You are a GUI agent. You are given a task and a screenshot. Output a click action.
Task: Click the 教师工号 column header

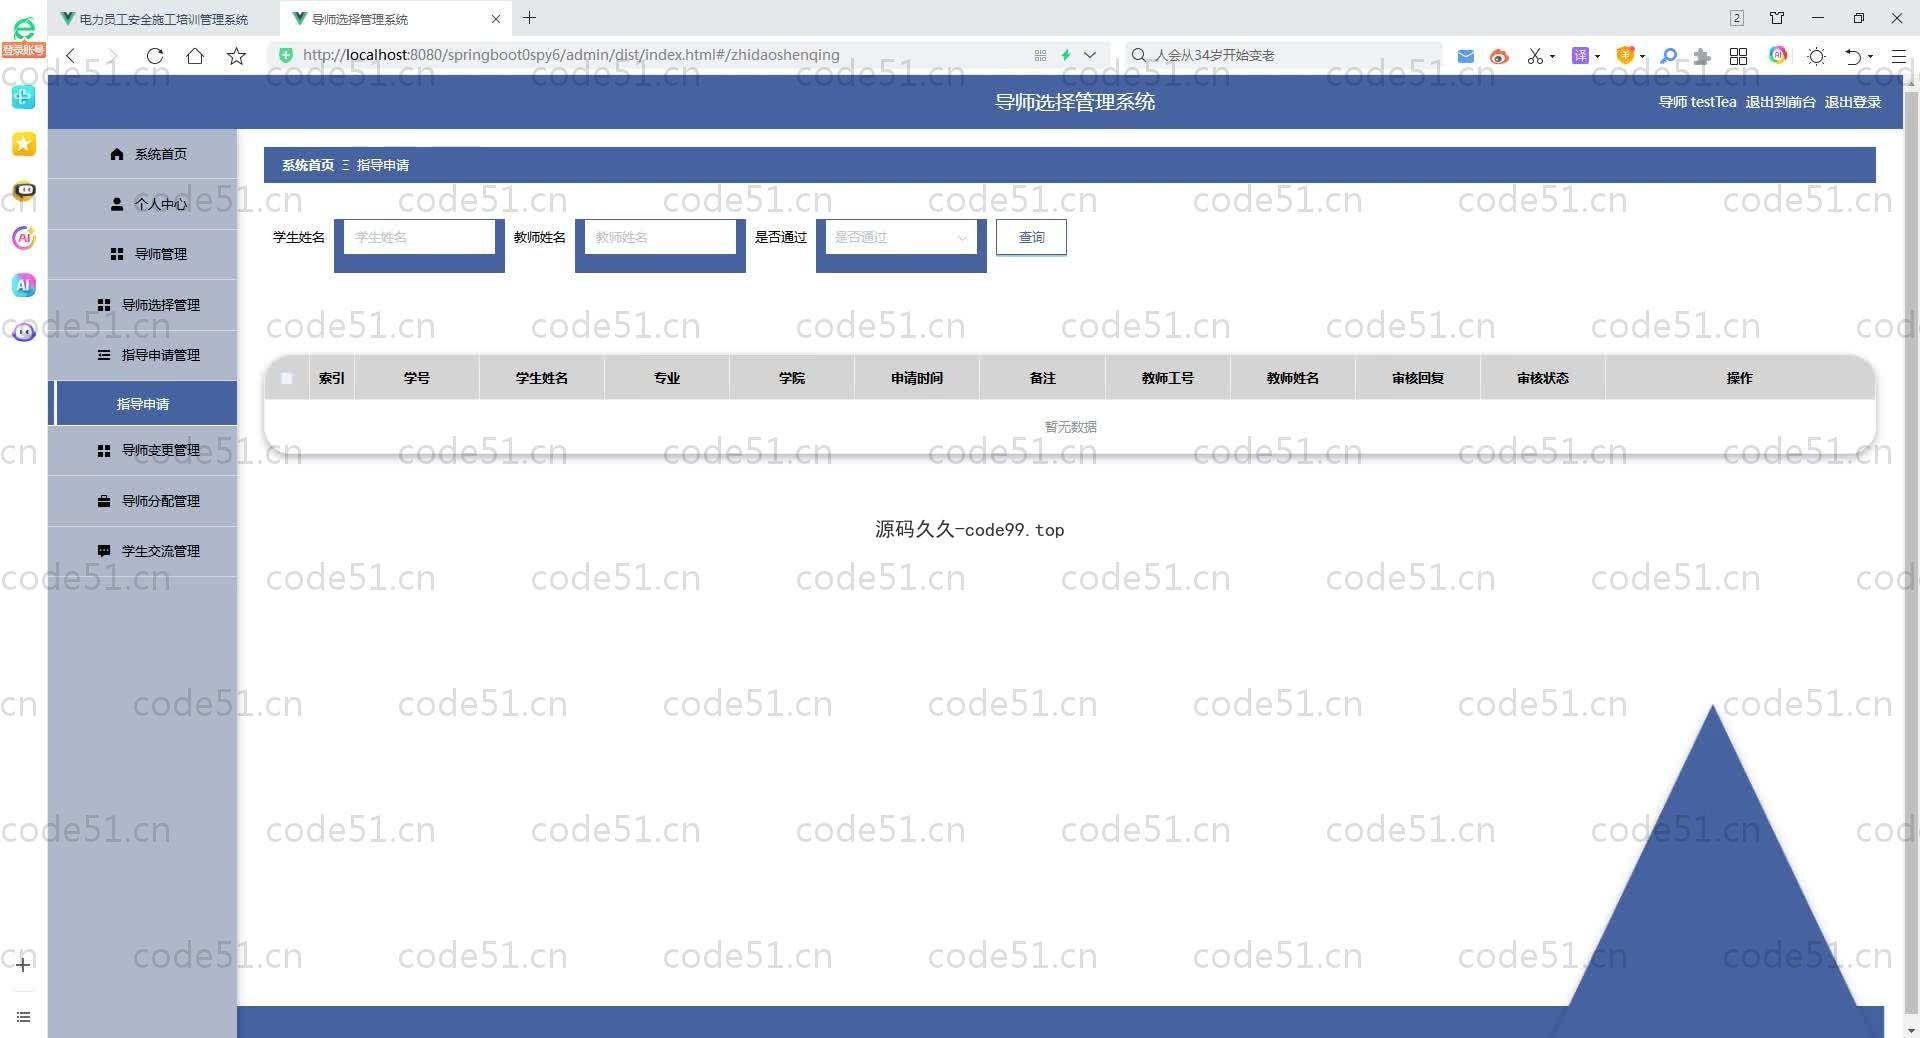[x=1167, y=378]
